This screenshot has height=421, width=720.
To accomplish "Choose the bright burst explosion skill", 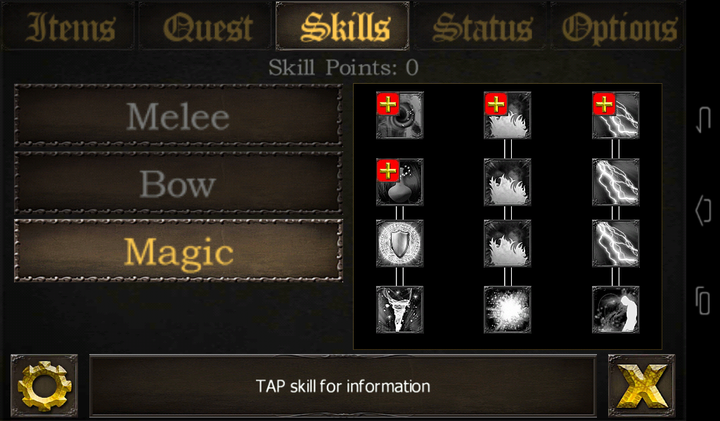I will [507, 309].
